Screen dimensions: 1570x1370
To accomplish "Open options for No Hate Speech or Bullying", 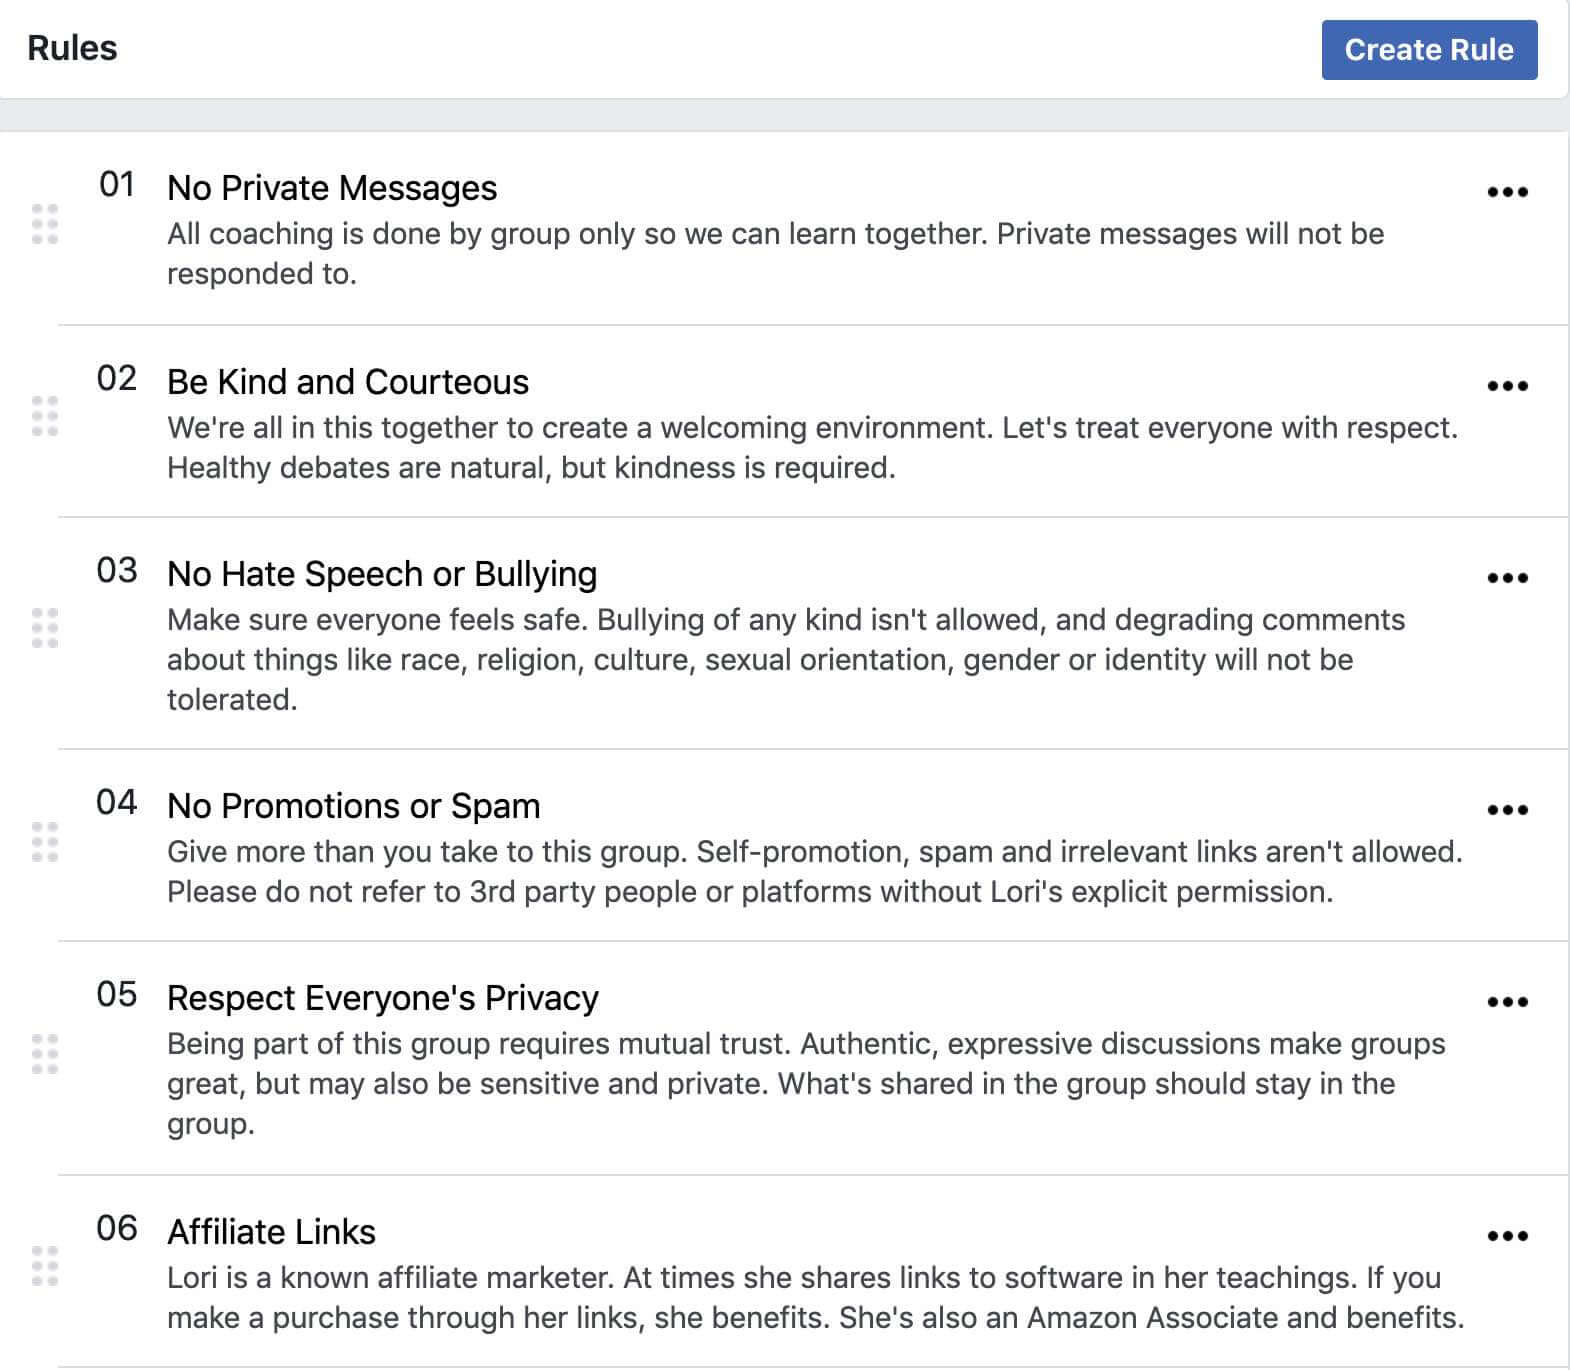I will point(1507,578).
